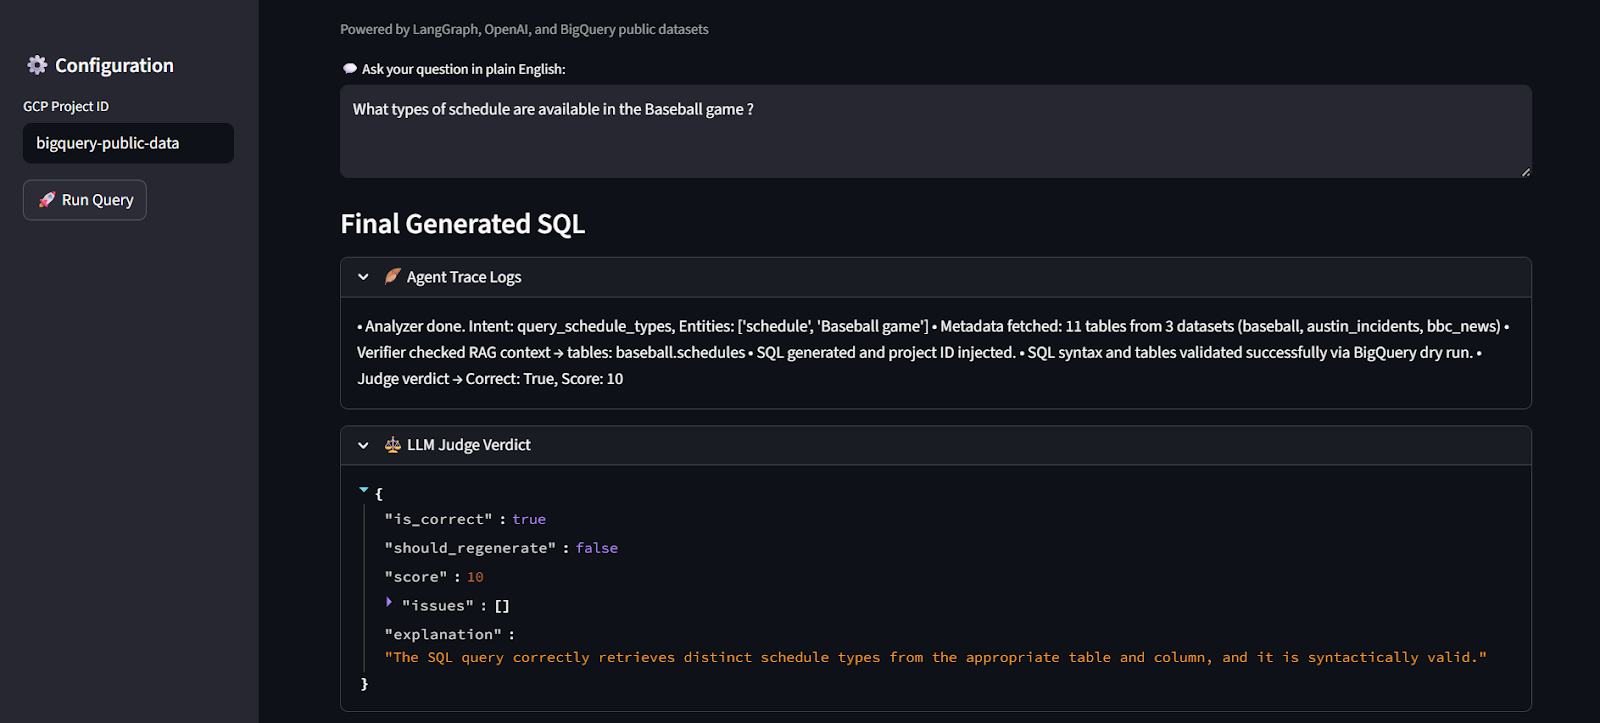The height and width of the screenshot is (723, 1600).
Task: Click the Configuration gear icon
Action: tap(37, 65)
